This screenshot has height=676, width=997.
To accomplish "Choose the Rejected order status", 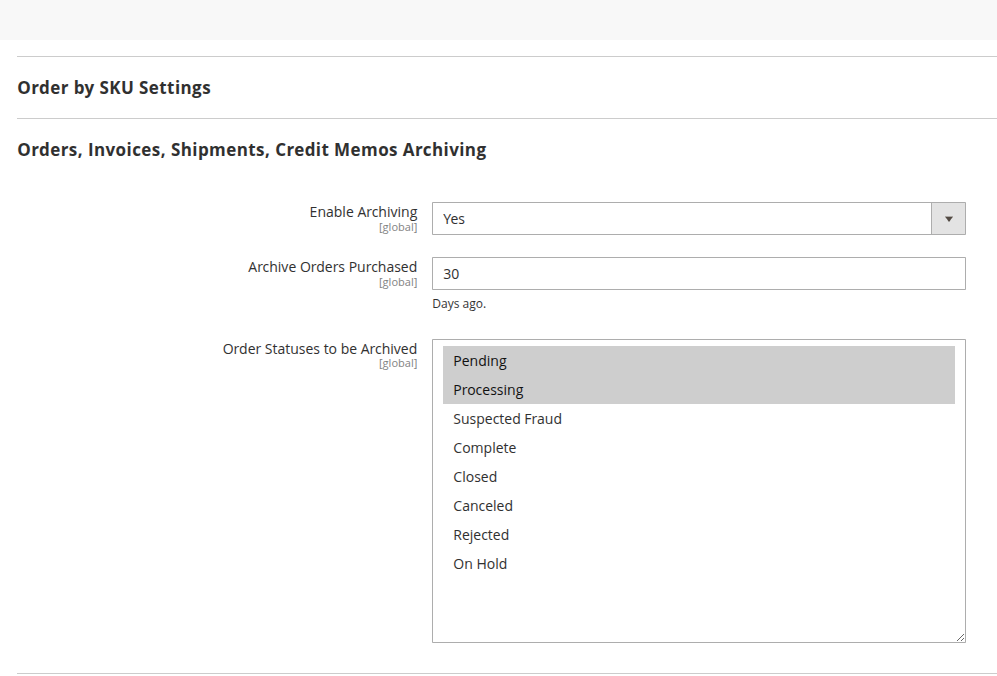I will (x=481, y=535).
